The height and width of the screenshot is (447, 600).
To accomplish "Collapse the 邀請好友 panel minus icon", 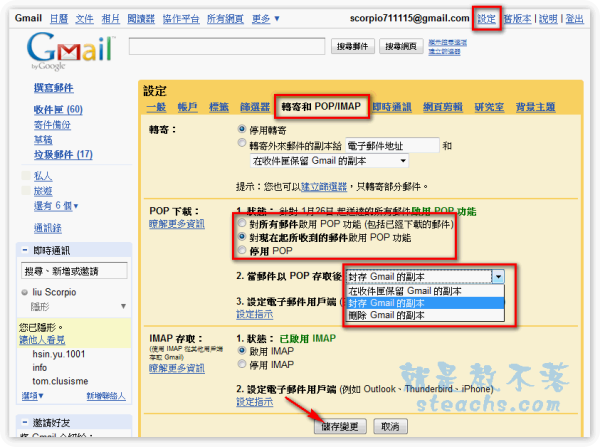I will (24, 422).
